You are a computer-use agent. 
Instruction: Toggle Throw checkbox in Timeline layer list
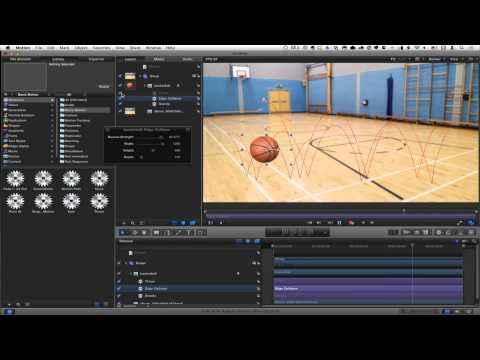[x=119, y=282]
